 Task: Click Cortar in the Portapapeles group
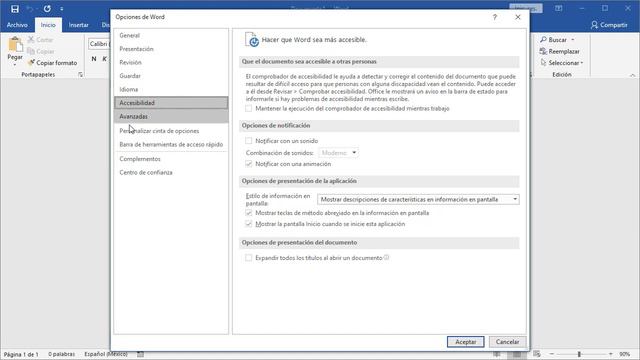point(40,40)
